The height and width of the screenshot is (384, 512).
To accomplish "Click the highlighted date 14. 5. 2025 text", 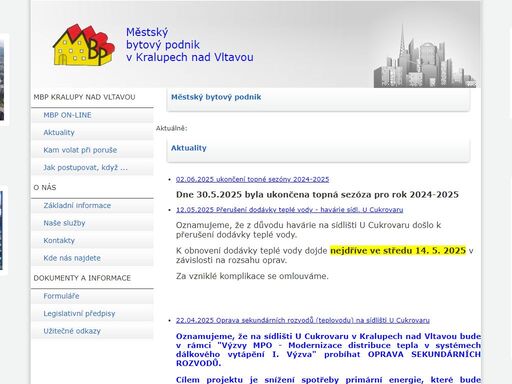I will (440, 251).
